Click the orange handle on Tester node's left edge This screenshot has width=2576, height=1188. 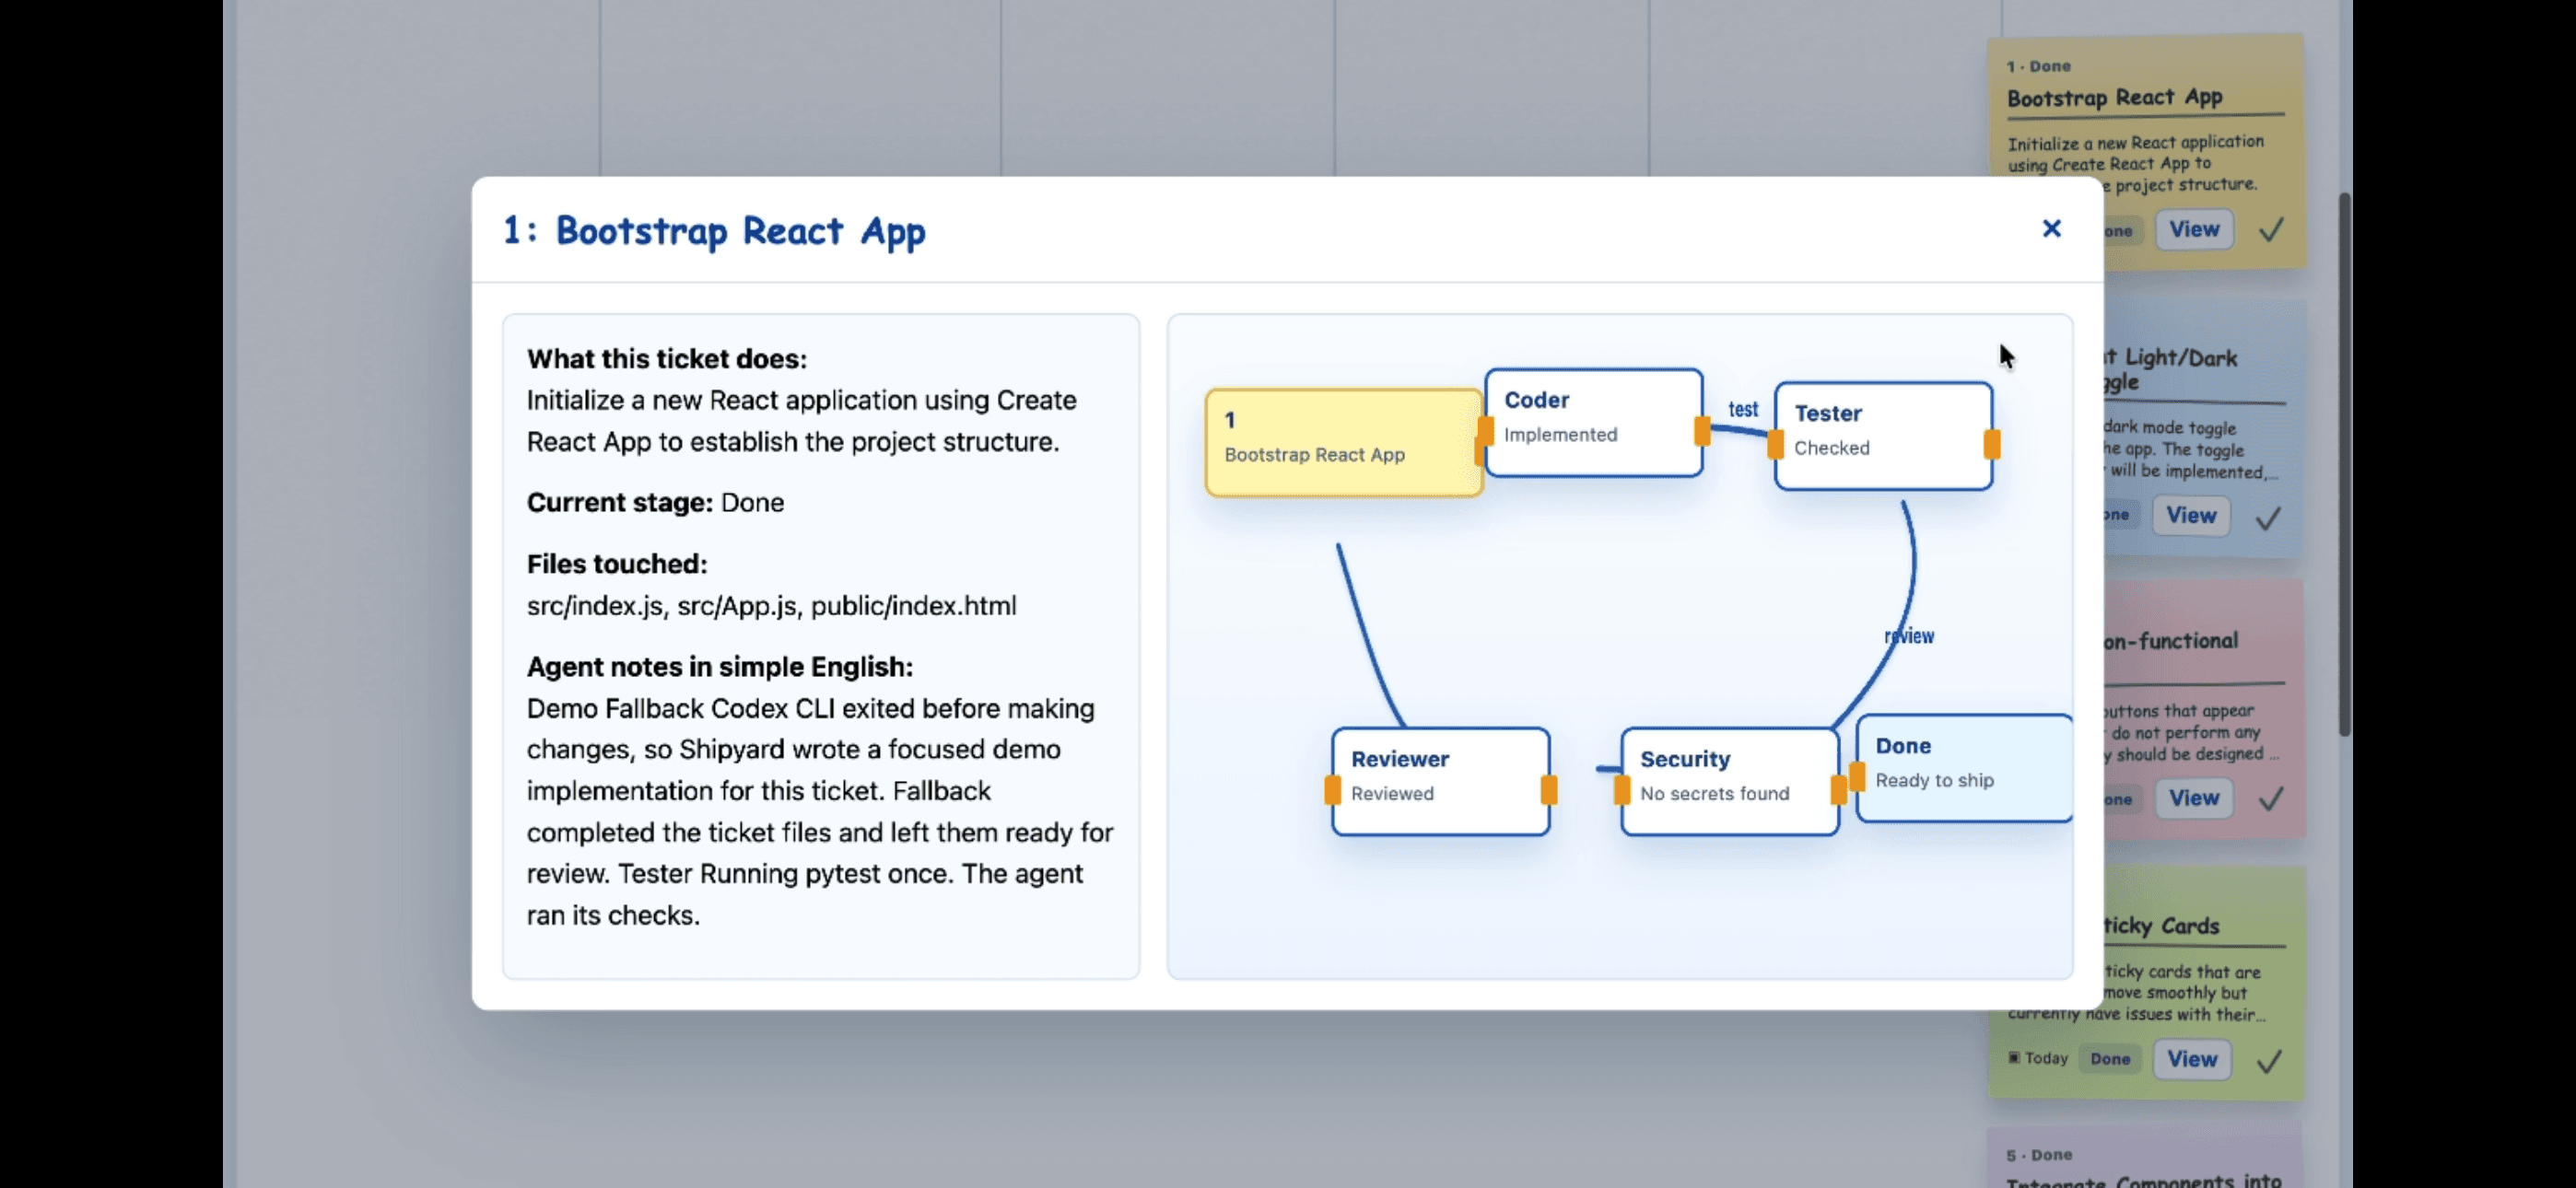coord(1776,444)
